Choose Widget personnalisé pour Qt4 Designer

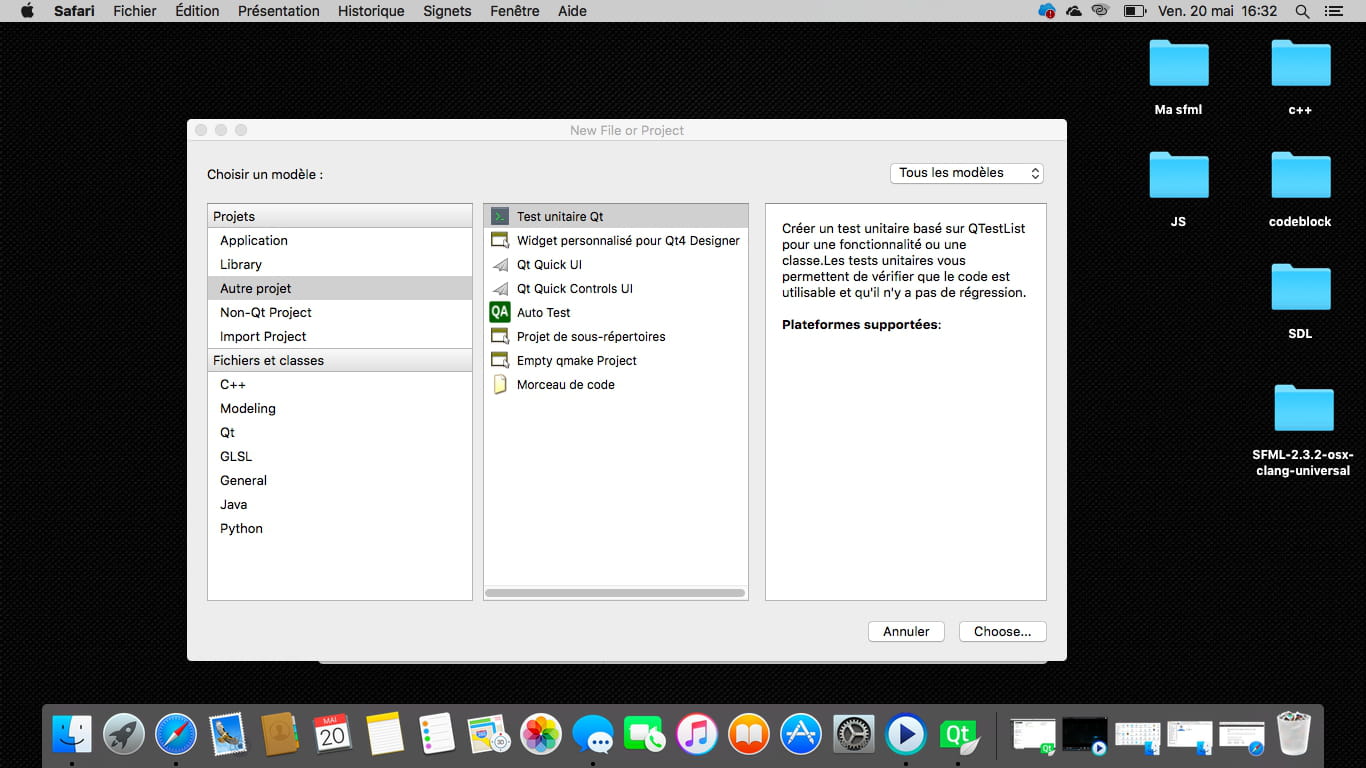616,240
